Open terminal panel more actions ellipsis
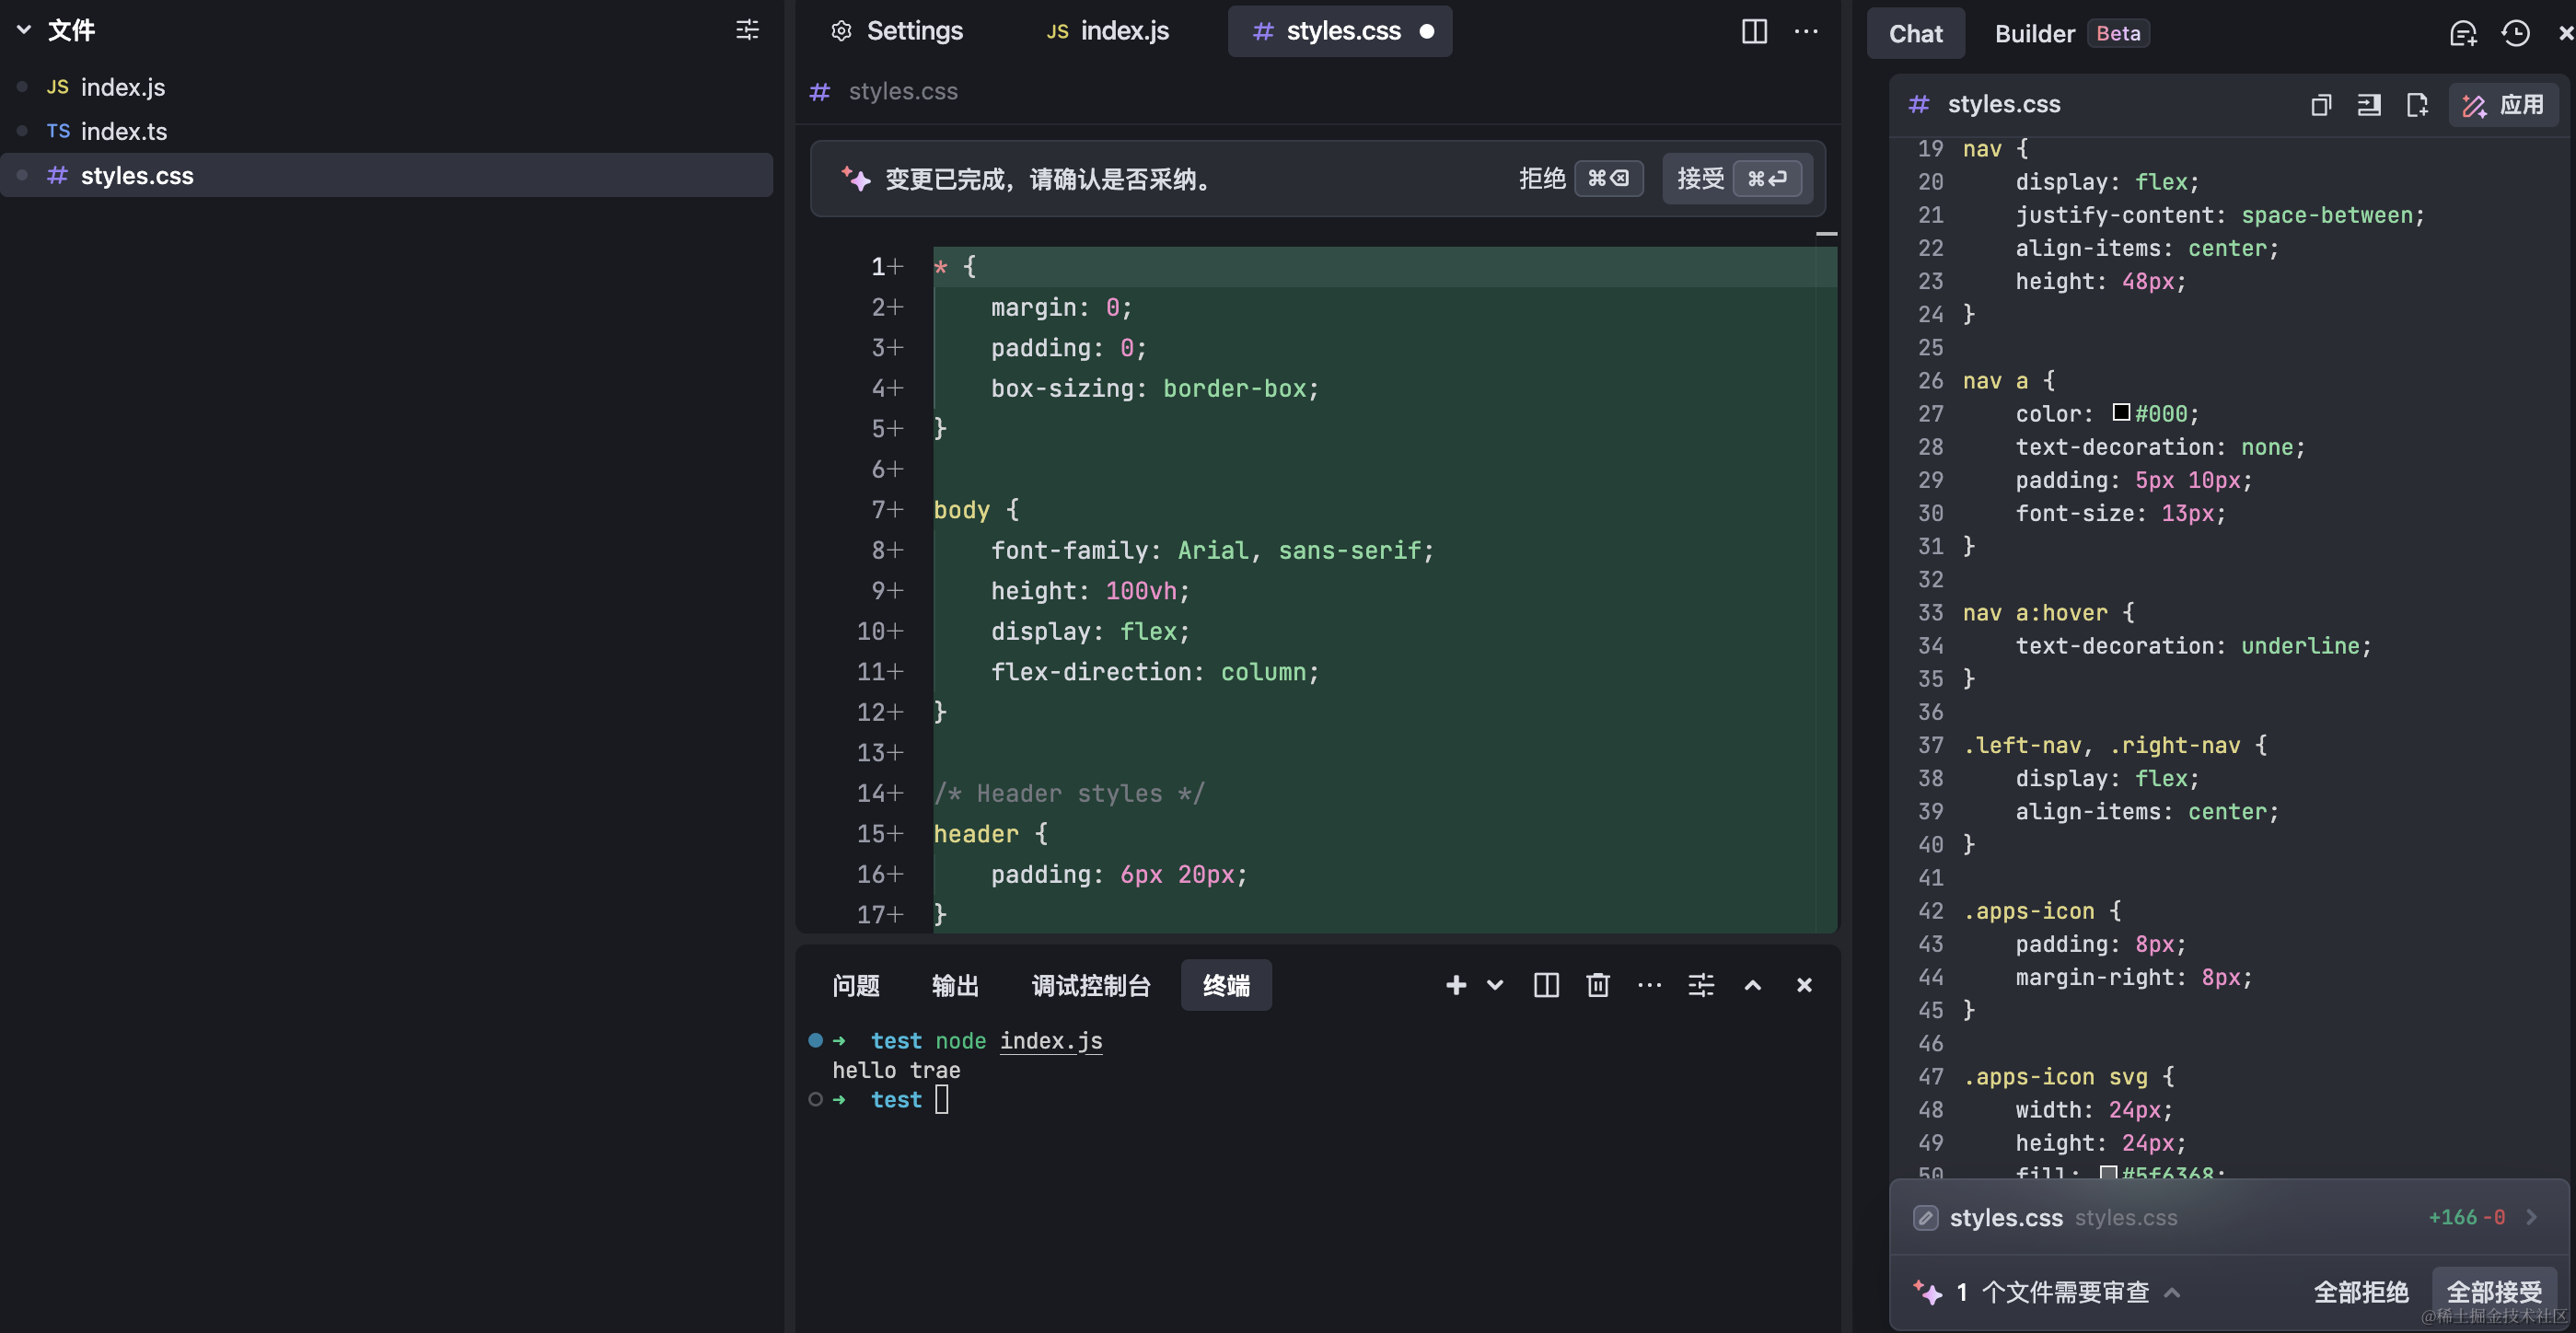The width and height of the screenshot is (2576, 1333). pos(1649,985)
